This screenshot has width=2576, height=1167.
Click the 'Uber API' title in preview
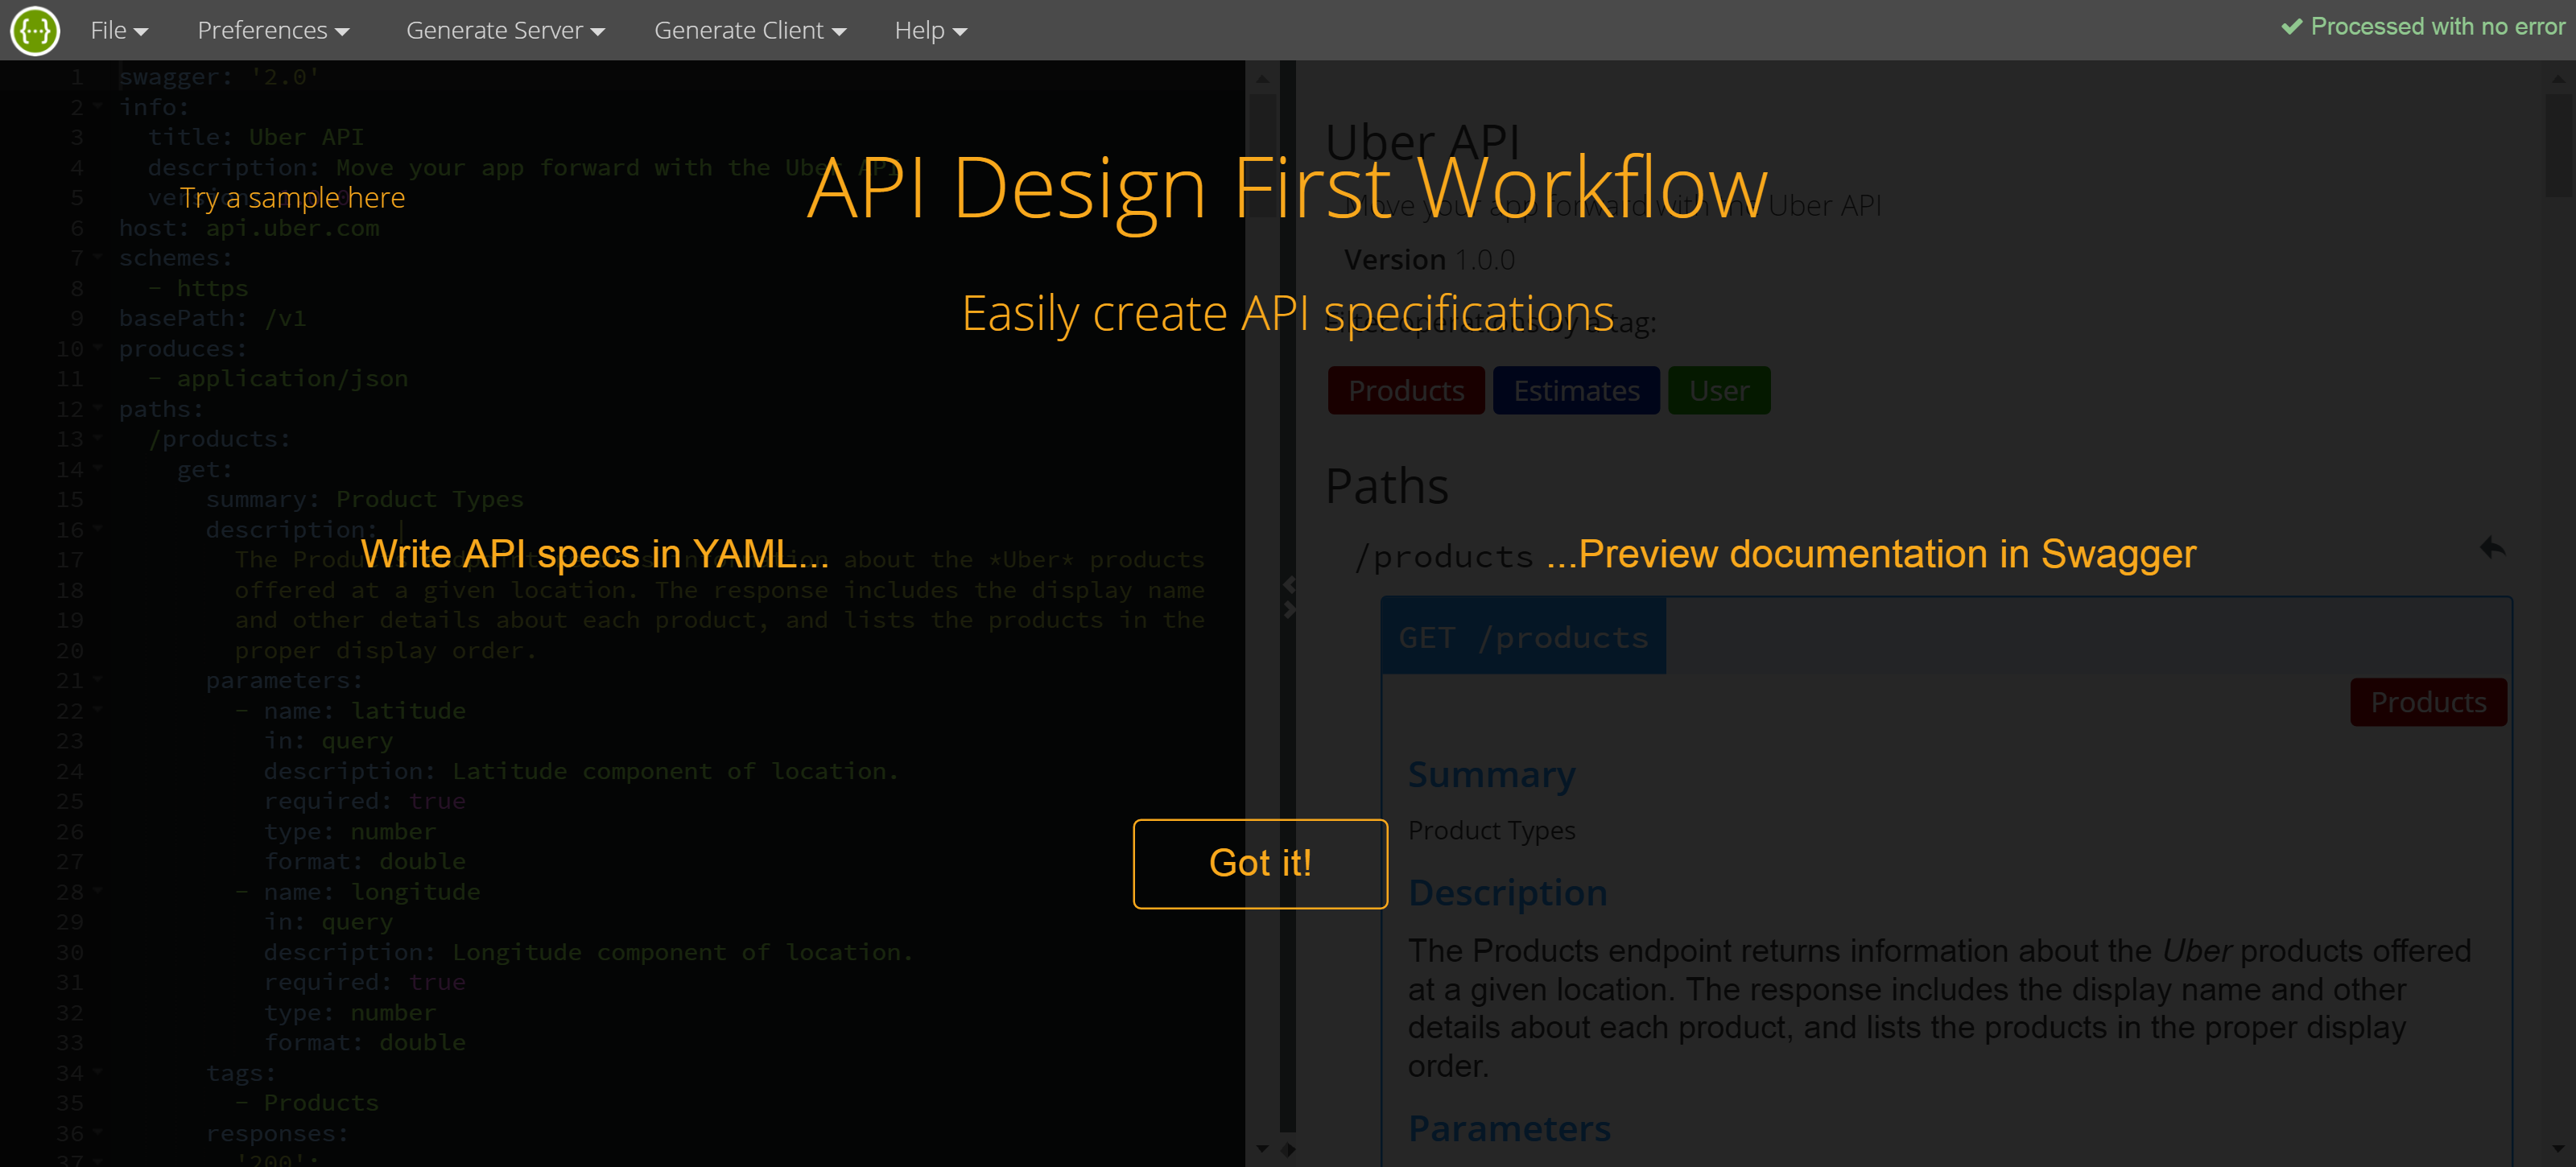1422,142
